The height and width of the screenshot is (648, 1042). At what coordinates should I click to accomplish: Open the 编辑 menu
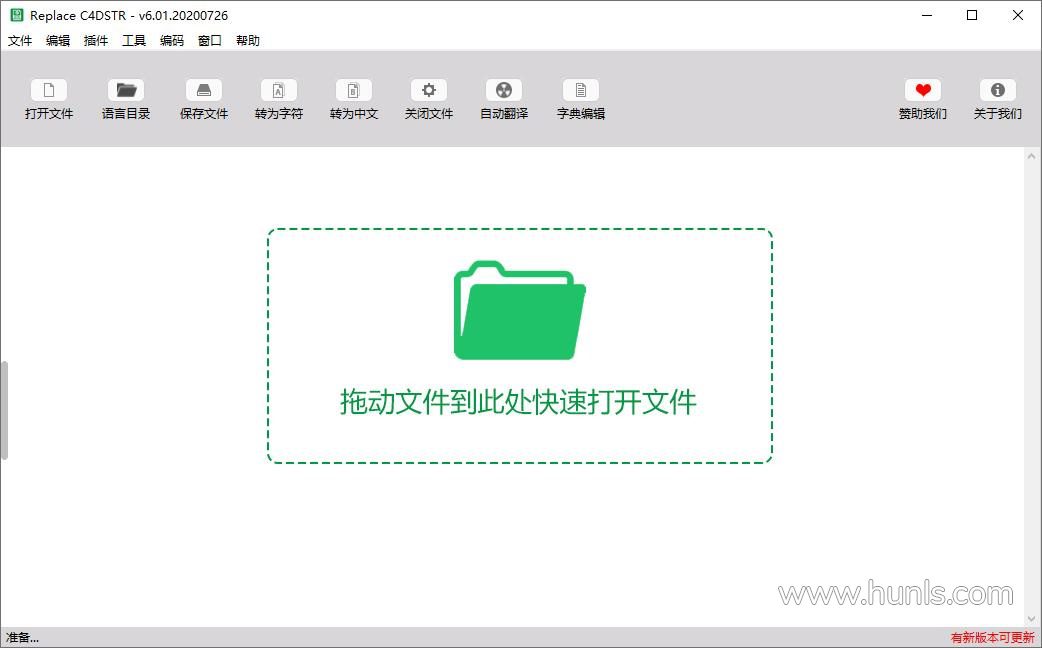(58, 41)
